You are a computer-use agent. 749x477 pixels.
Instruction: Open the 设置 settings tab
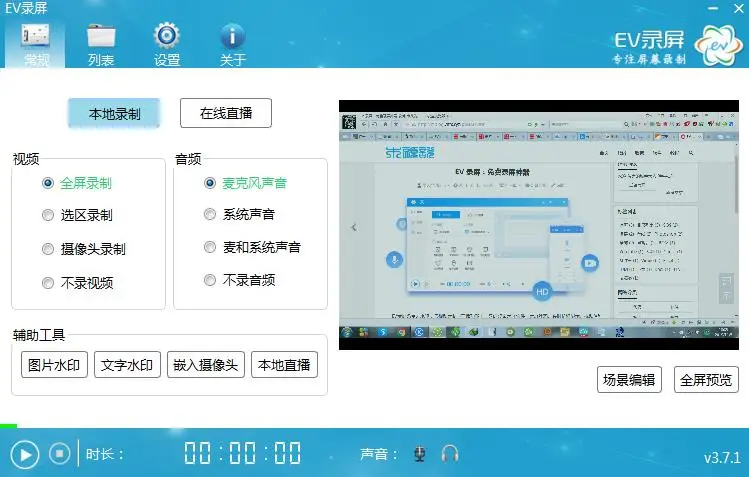(166, 44)
